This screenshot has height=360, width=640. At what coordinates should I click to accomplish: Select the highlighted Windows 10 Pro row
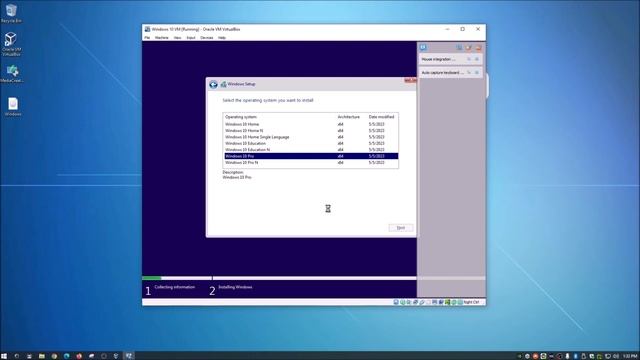pos(311,156)
